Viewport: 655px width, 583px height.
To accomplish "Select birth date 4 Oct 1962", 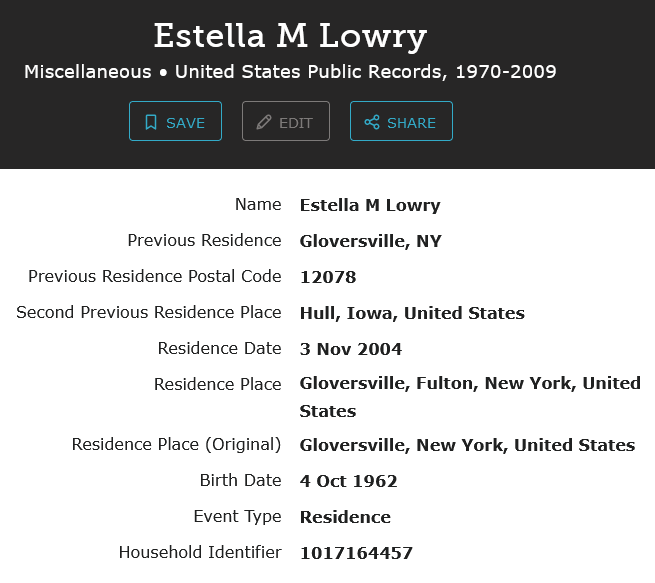I will pyautogui.click(x=348, y=481).
